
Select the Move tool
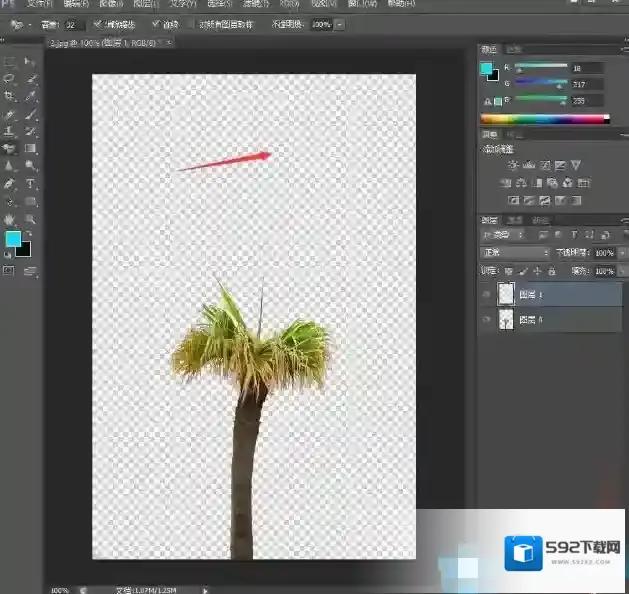coord(30,61)
